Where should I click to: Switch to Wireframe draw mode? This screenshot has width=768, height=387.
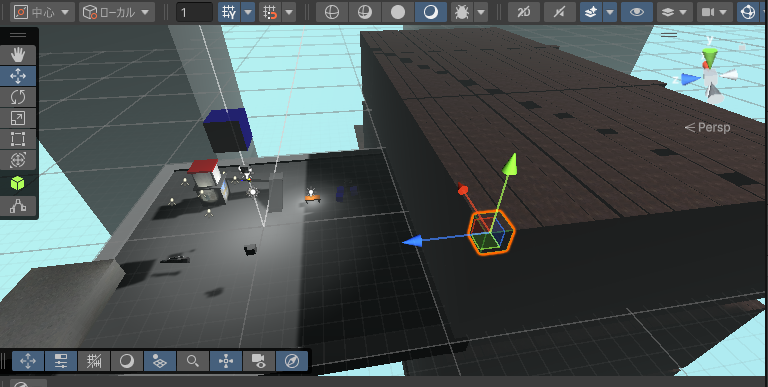332,12
